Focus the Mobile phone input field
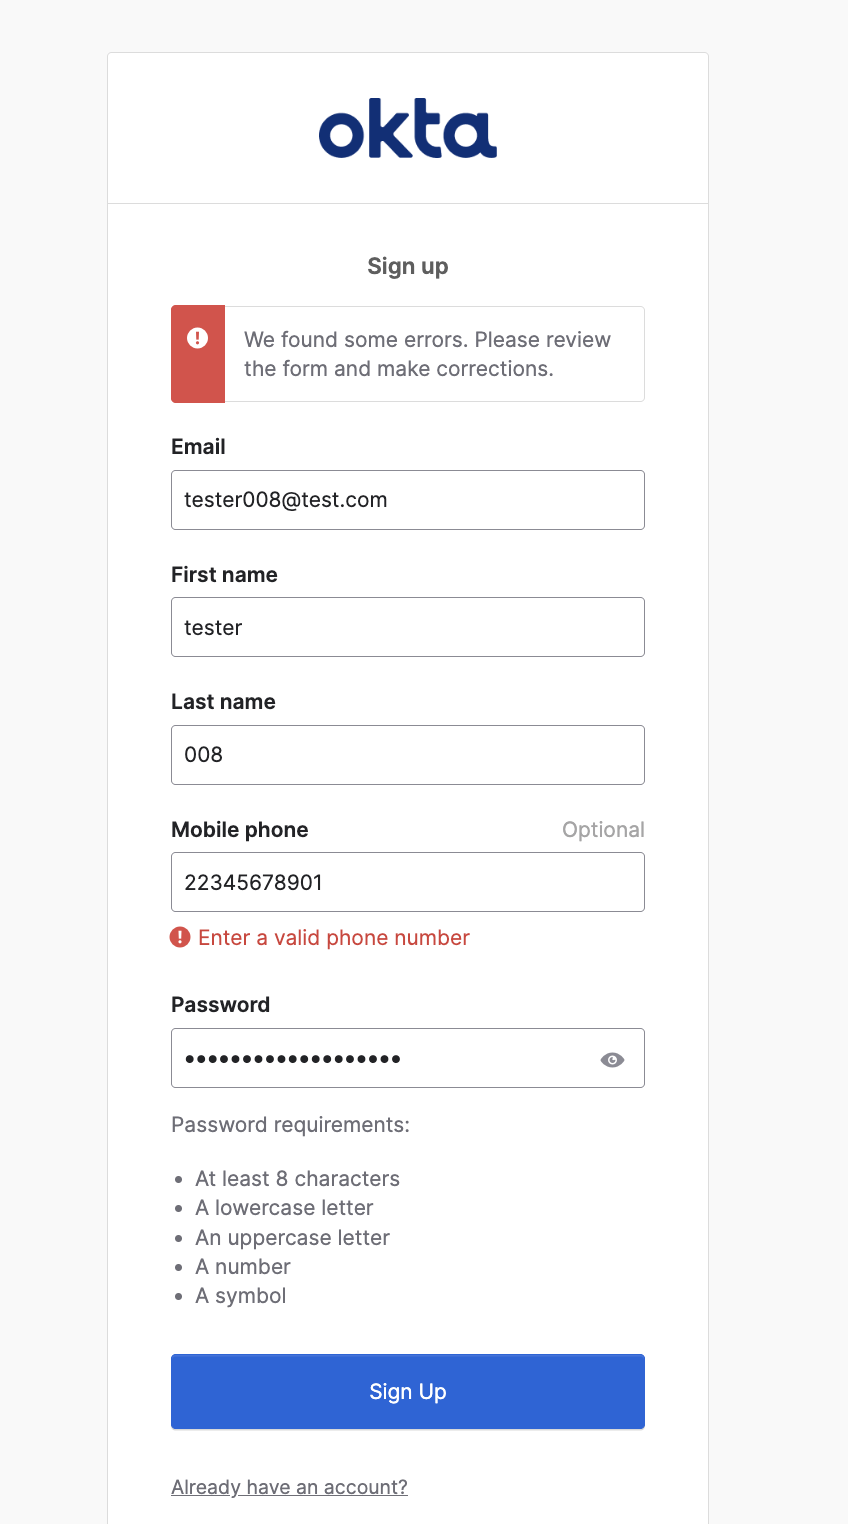This screenshot has height=1524, width=848. click(407, 882)
